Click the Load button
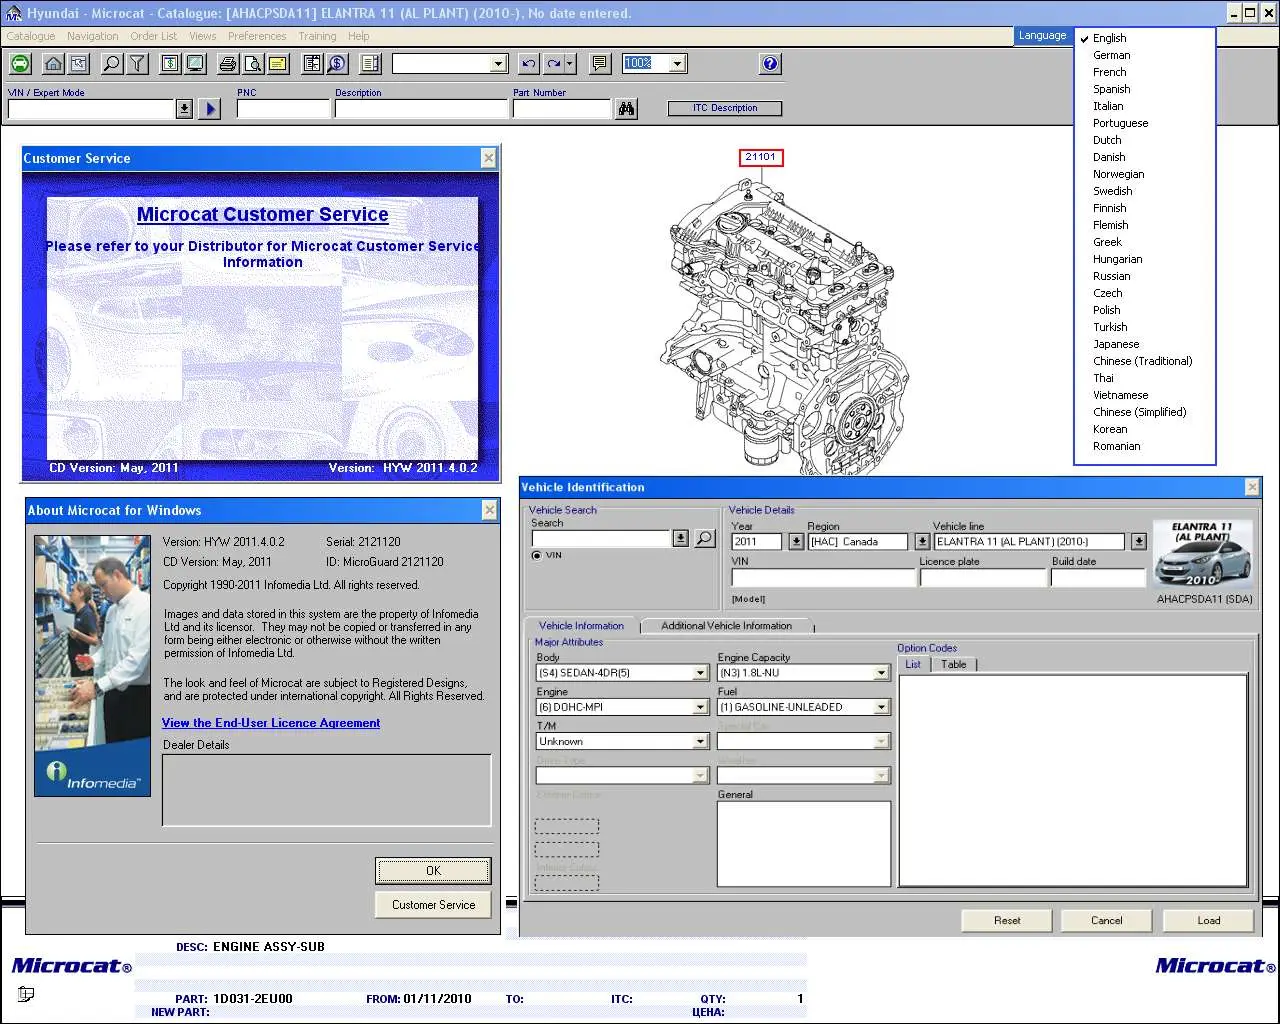Viewport: 1280px width, 1024px height. coord(1209,920)
